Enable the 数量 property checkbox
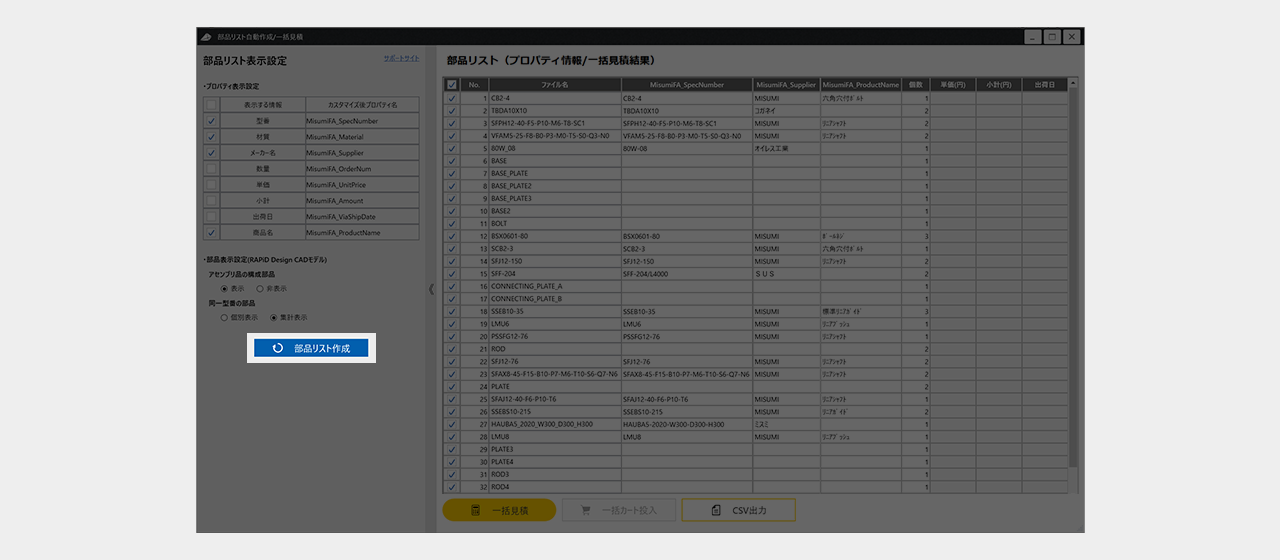 pyautogui.click(x=211, y=169)
